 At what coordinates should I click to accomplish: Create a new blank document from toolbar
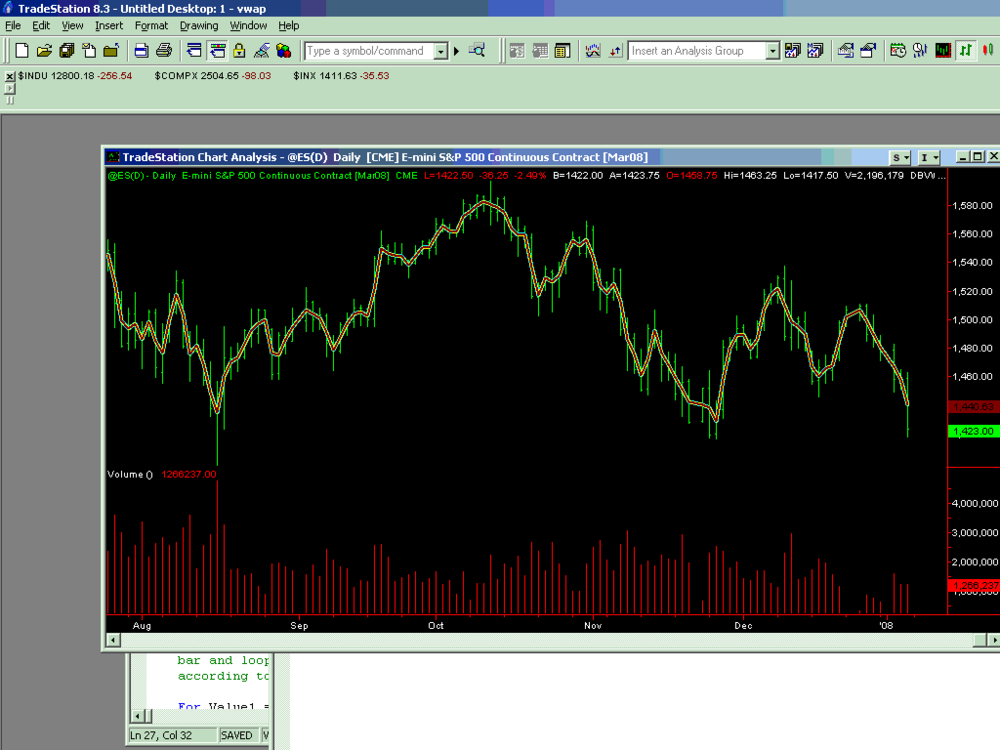[x=22, y=51]
